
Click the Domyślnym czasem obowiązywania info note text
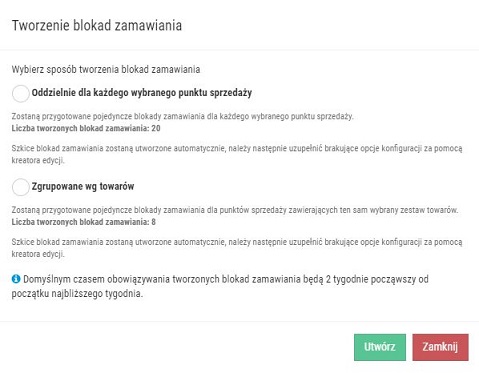(220, 286)
